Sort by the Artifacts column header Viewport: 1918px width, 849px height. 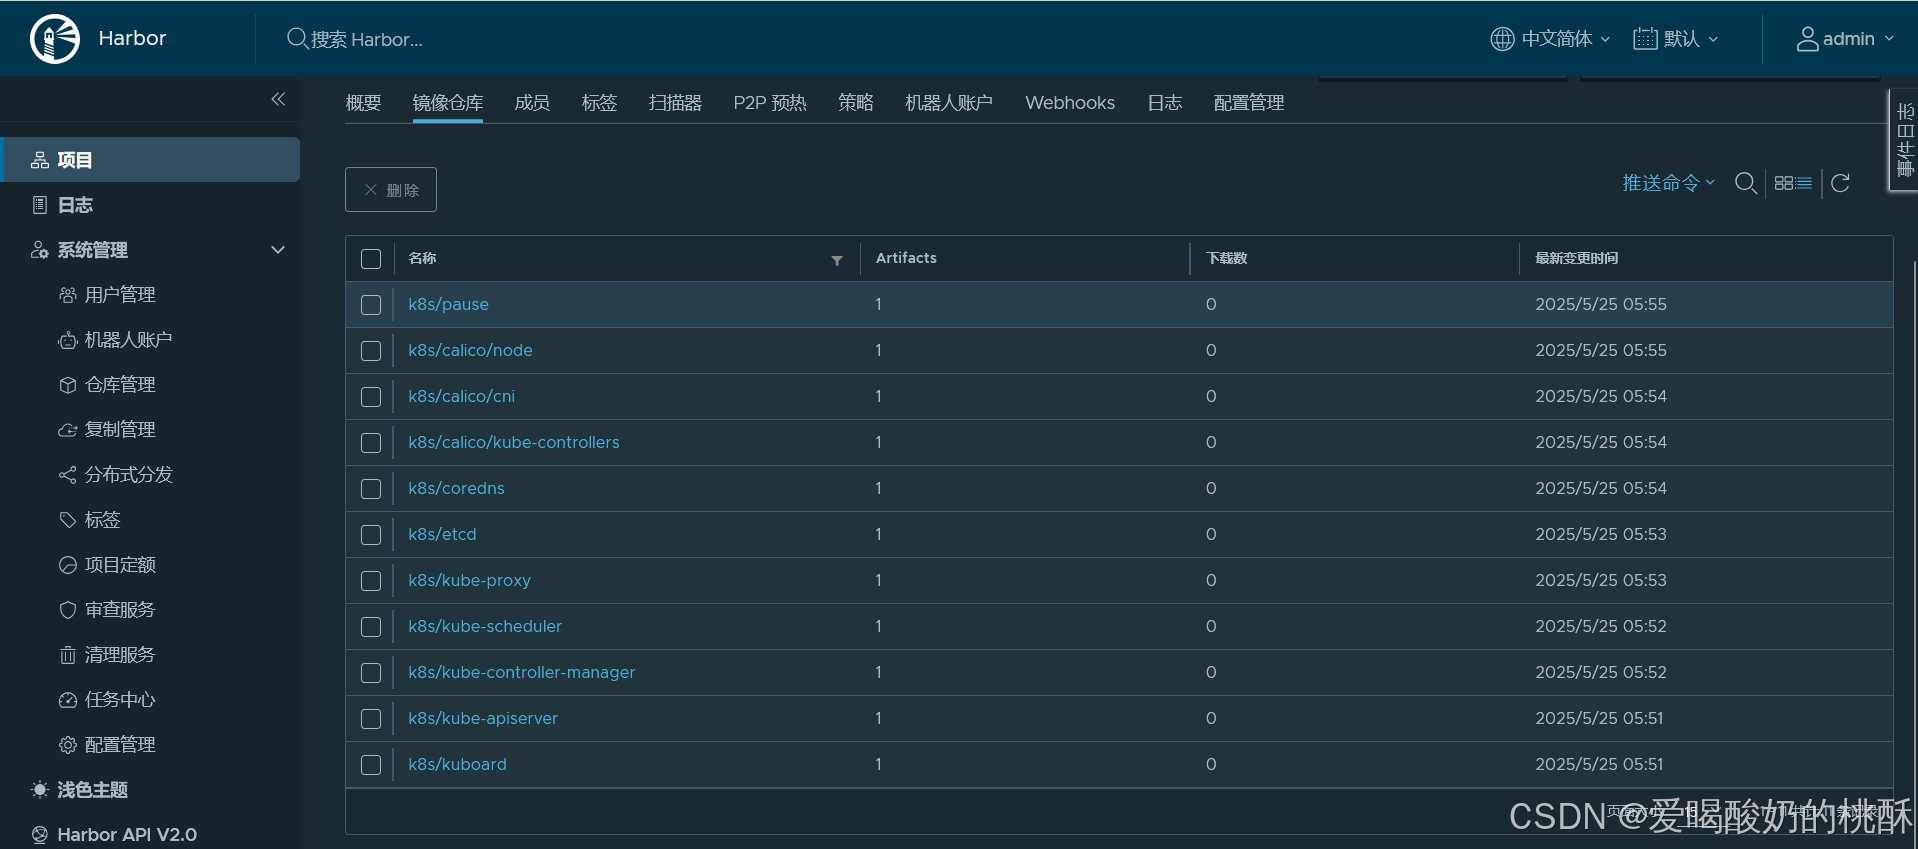point(906,258)
